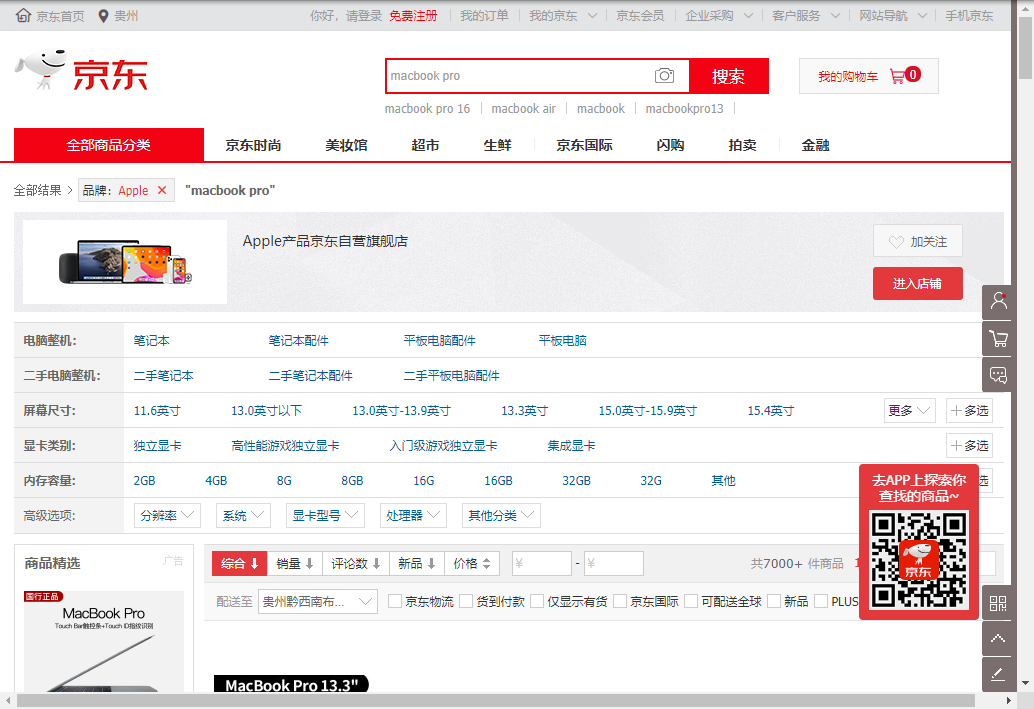Image resolution: width=1034 pixels, height=709 pixels.
Task: Open the Apple store product thumbnail
Action: coord(125,262)
